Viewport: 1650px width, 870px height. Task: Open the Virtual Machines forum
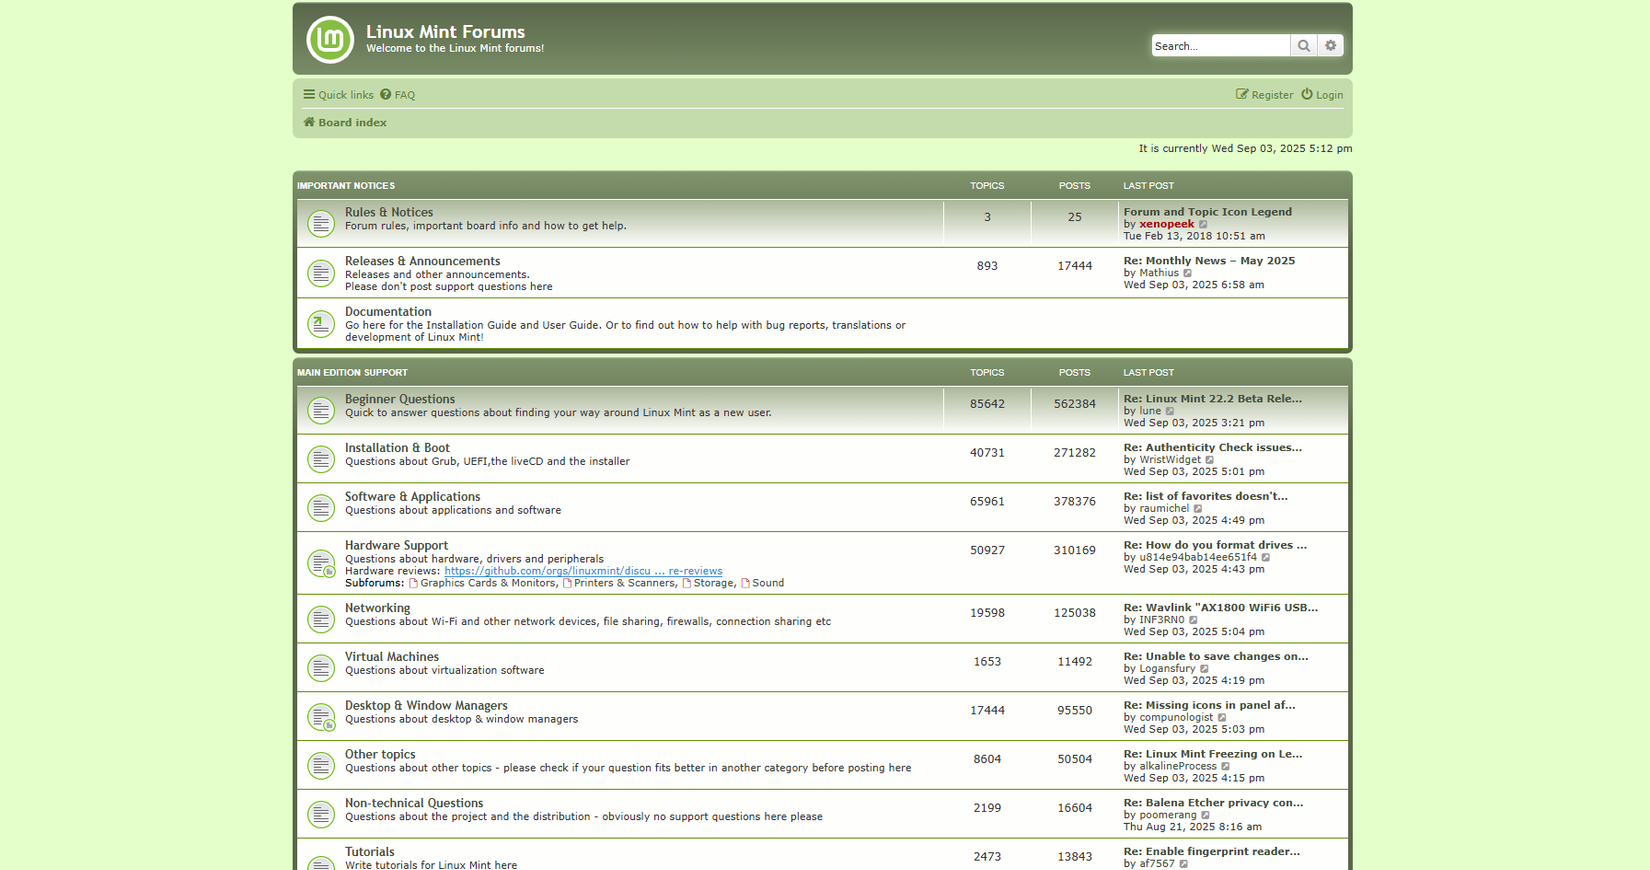pos(392,657)
